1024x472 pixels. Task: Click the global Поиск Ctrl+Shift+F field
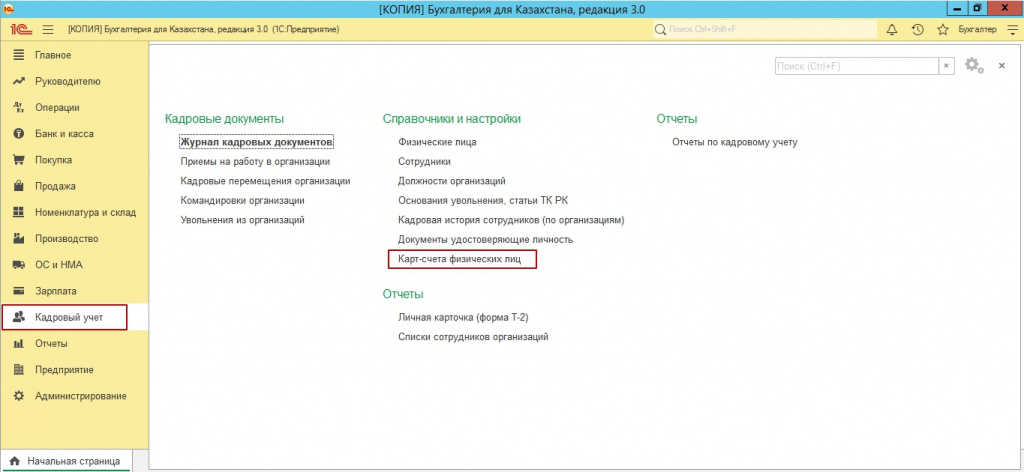coord(765,29)
